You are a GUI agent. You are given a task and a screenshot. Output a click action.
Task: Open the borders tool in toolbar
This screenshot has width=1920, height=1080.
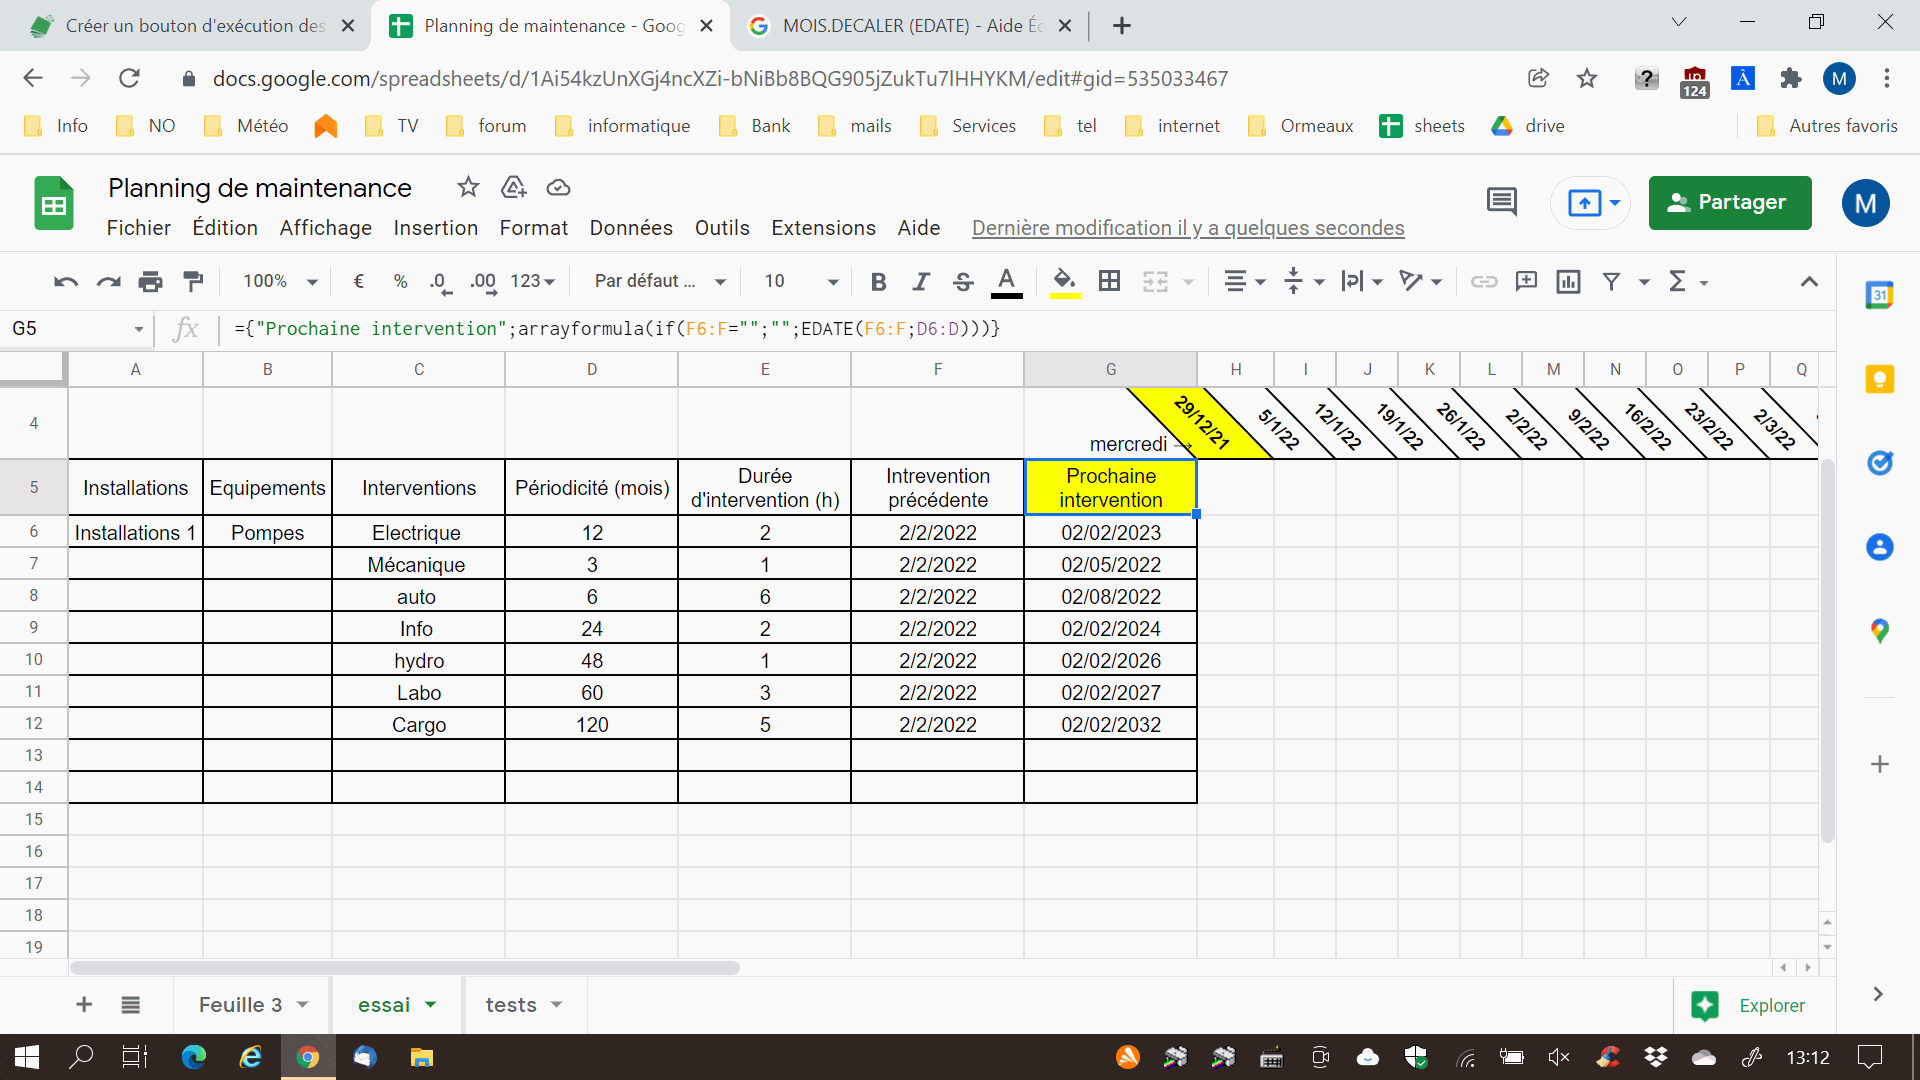click(1109, 282)
